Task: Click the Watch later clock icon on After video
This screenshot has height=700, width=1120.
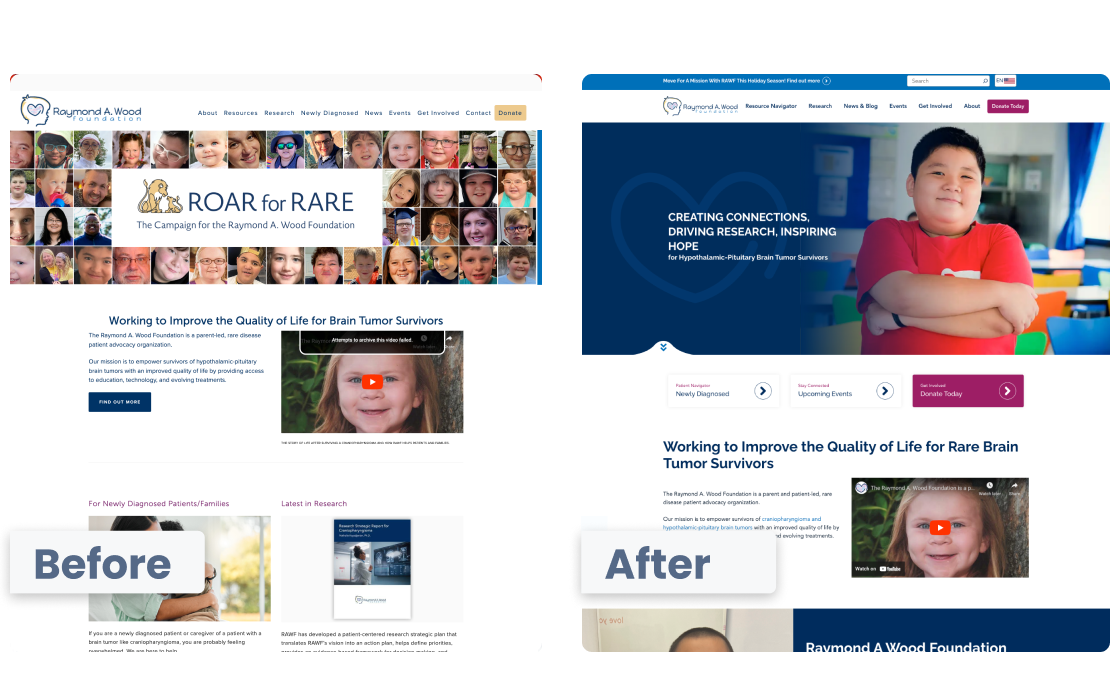Action: 990,486
